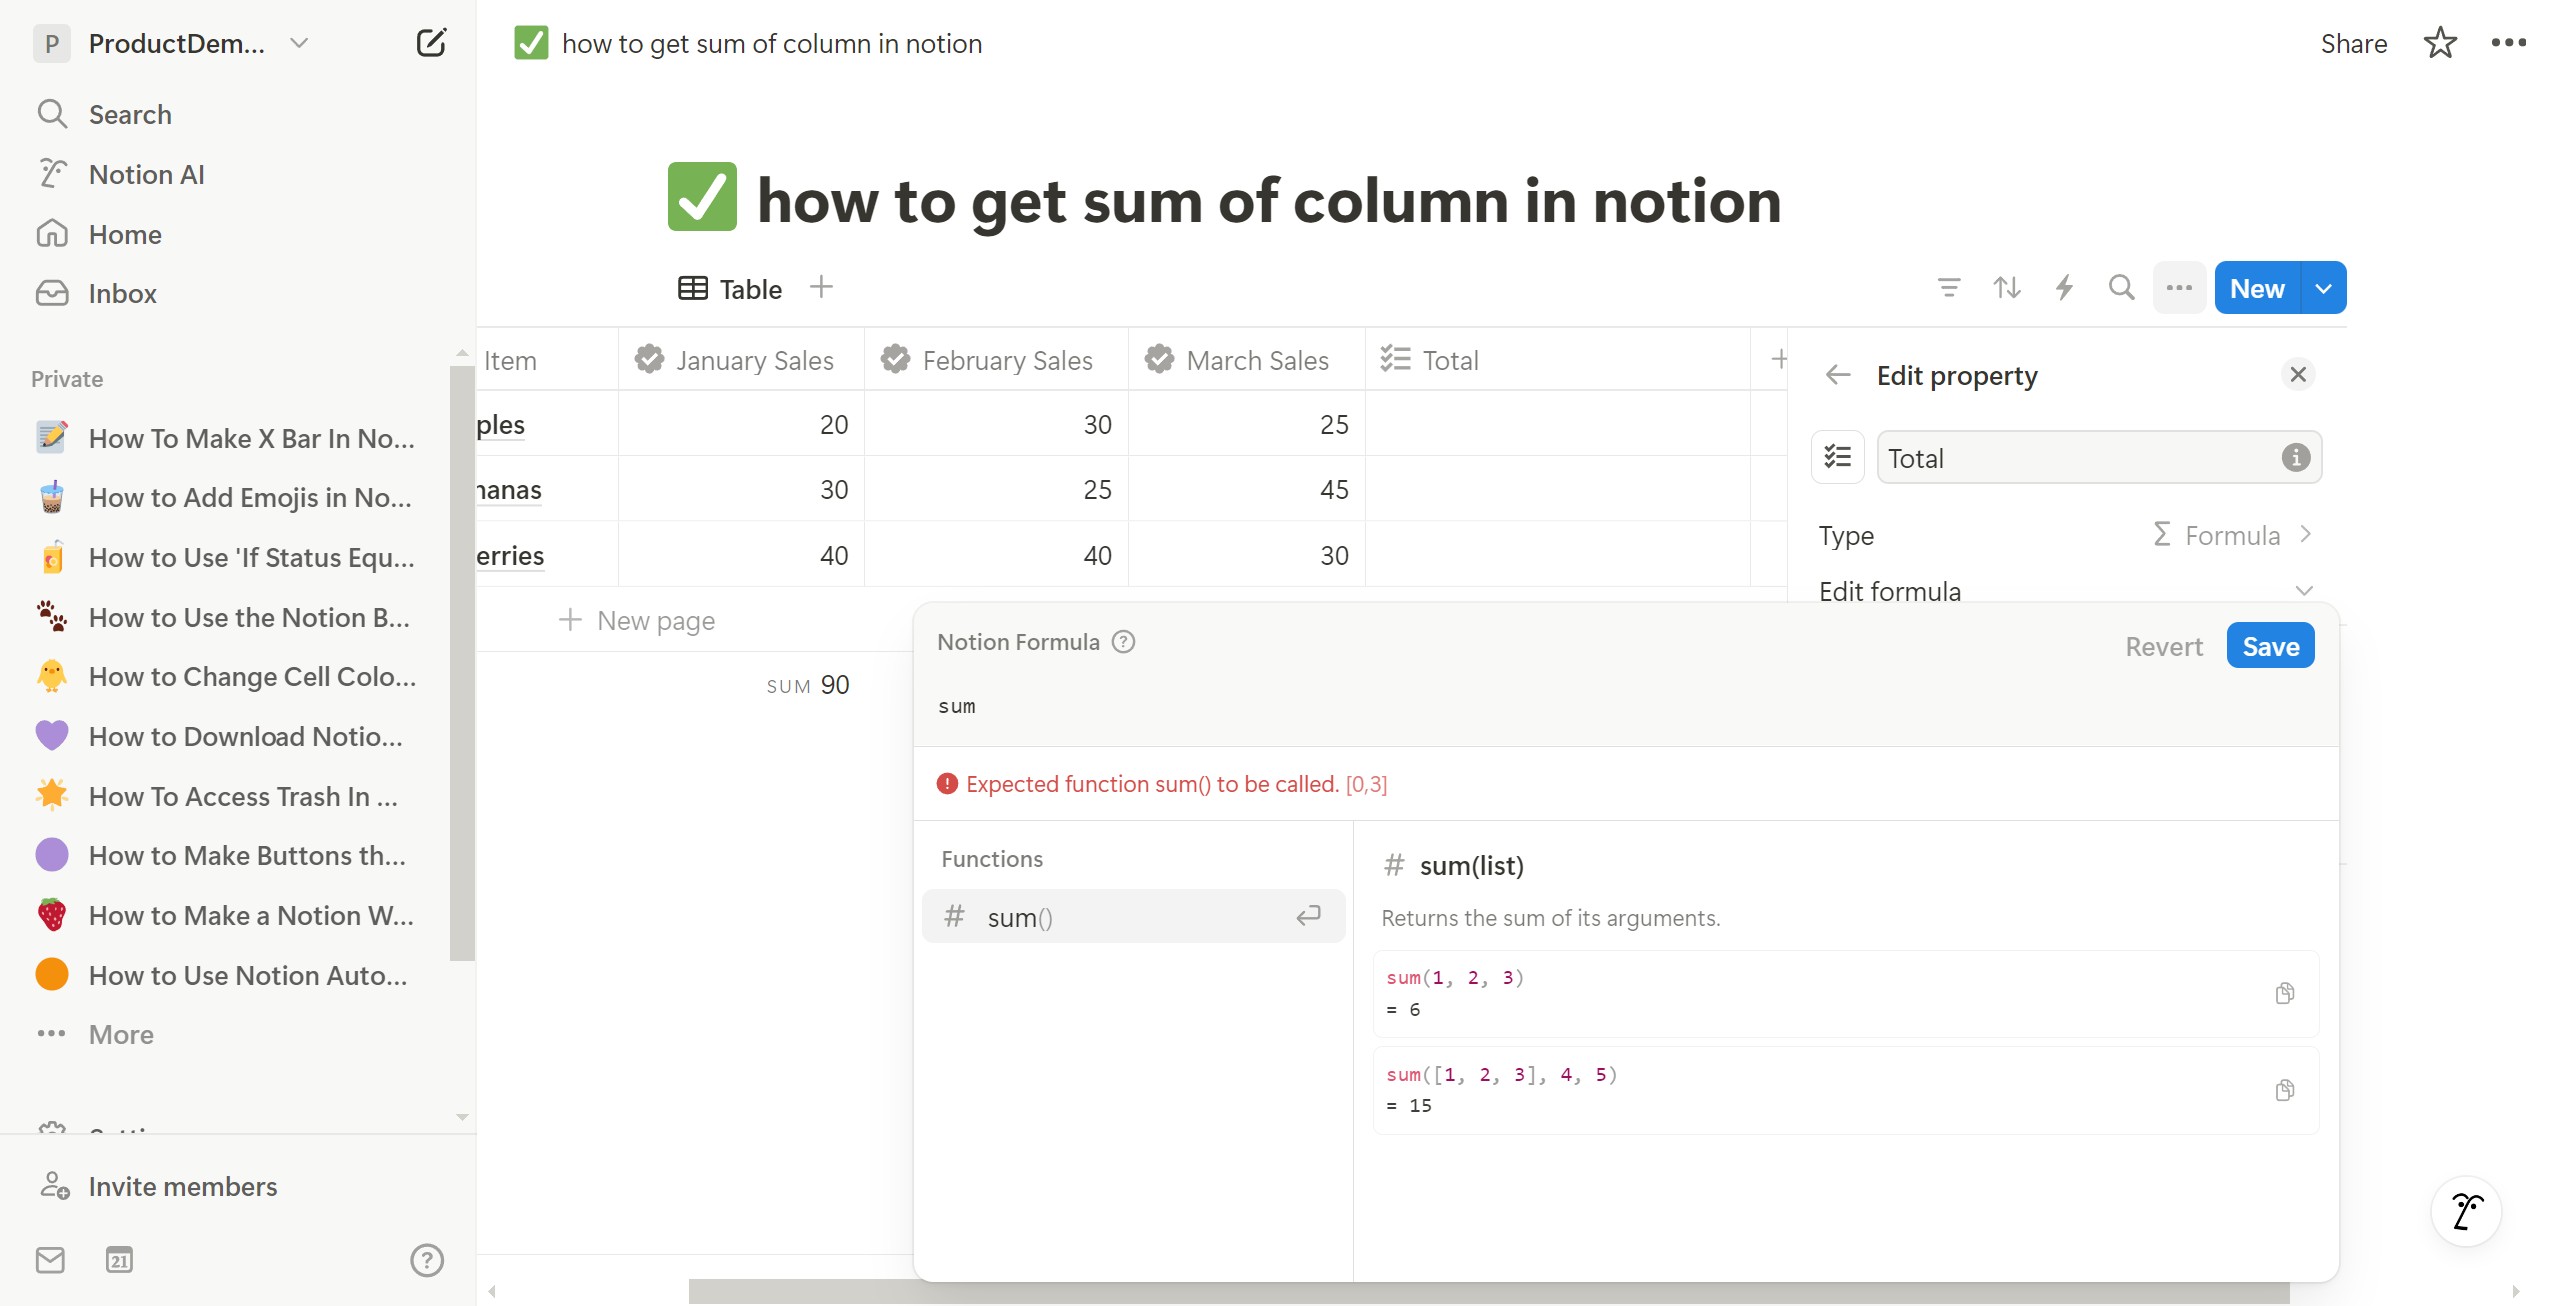2561x1306 pixels.
Task: Show property description info icon
Action: tap(2295, 457)
